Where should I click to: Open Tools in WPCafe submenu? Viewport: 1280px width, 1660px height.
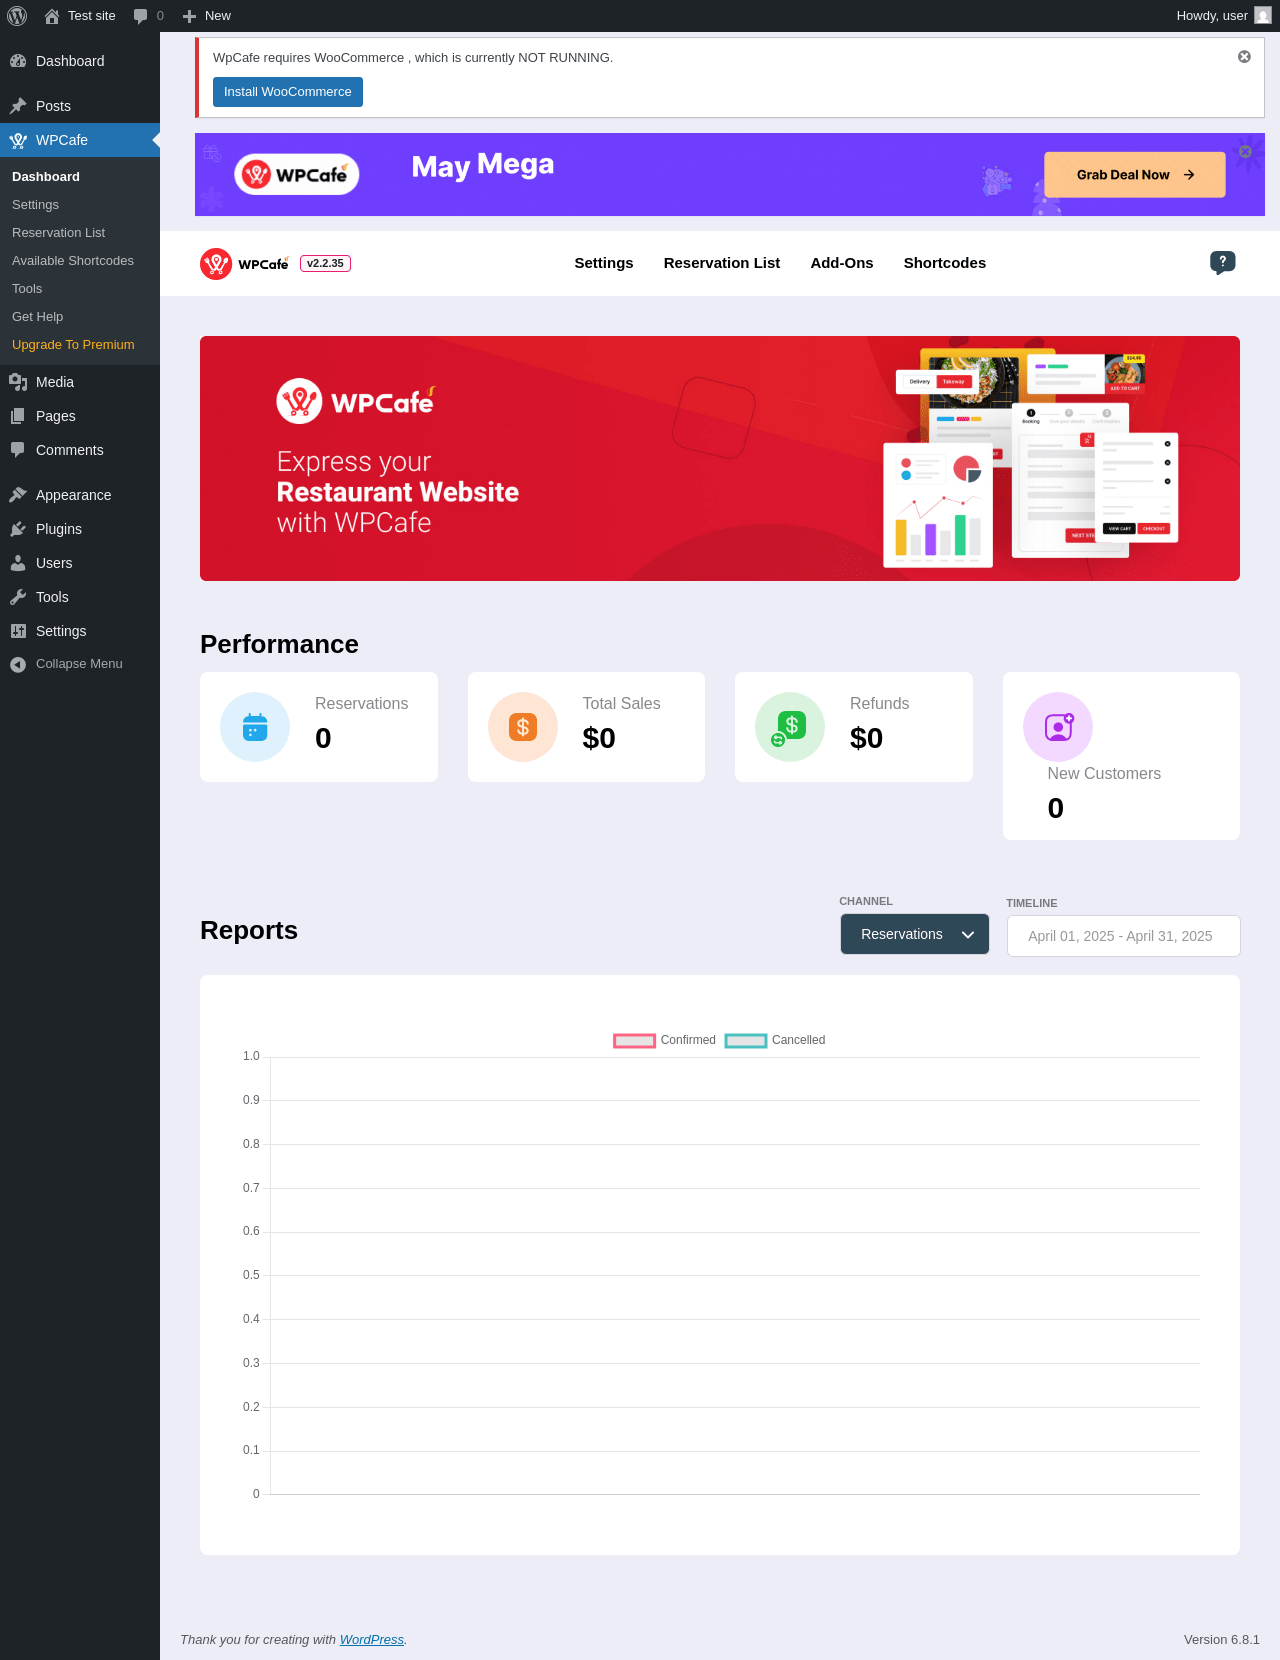click(x=80, y=289)
